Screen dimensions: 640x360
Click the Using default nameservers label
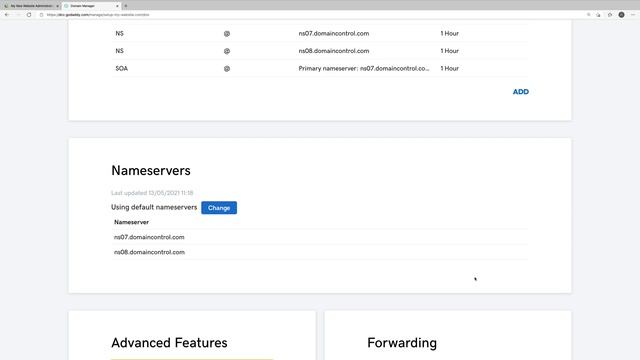[154, 207]
